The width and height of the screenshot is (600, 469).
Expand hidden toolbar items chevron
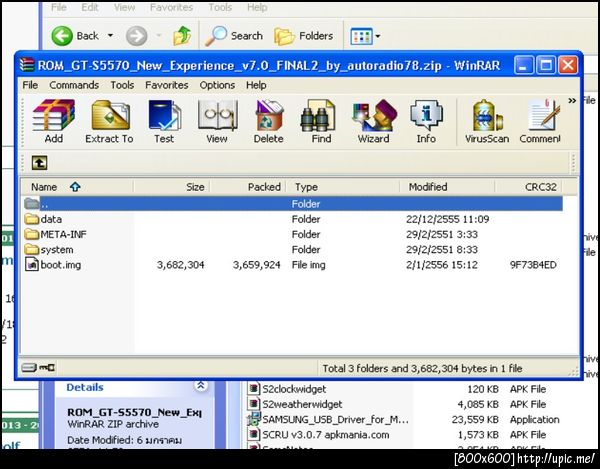572,101
